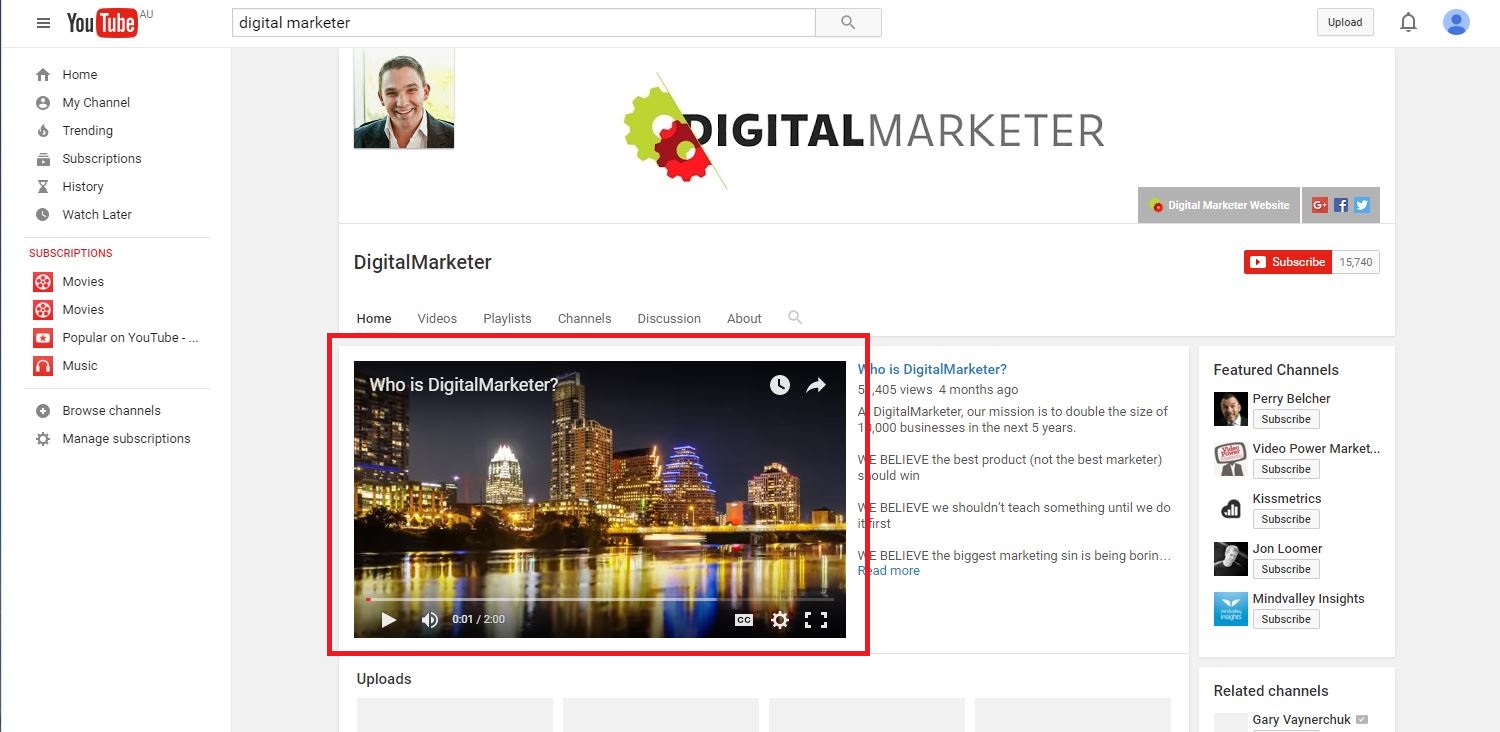Click the Manage subscriptions gear icon
This screenshot has width=1500, height=732.
(x=43, y=439)
